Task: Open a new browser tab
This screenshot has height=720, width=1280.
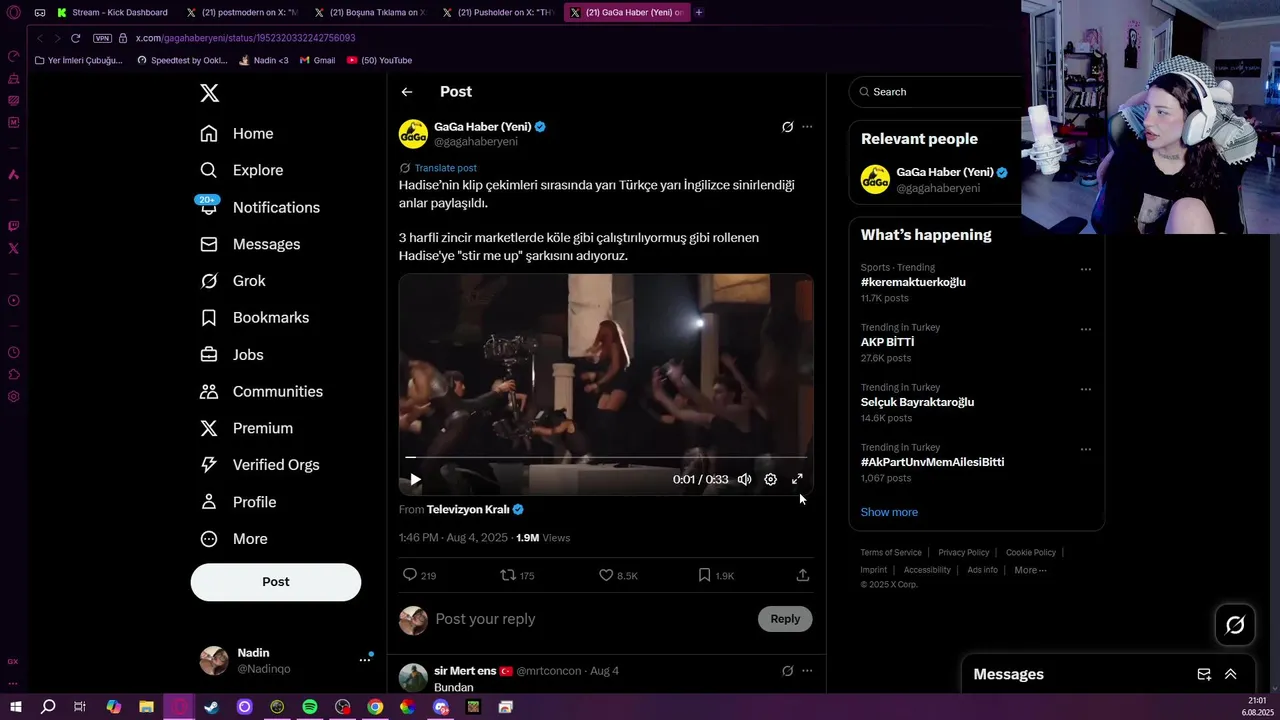Action: coord(698,13)
